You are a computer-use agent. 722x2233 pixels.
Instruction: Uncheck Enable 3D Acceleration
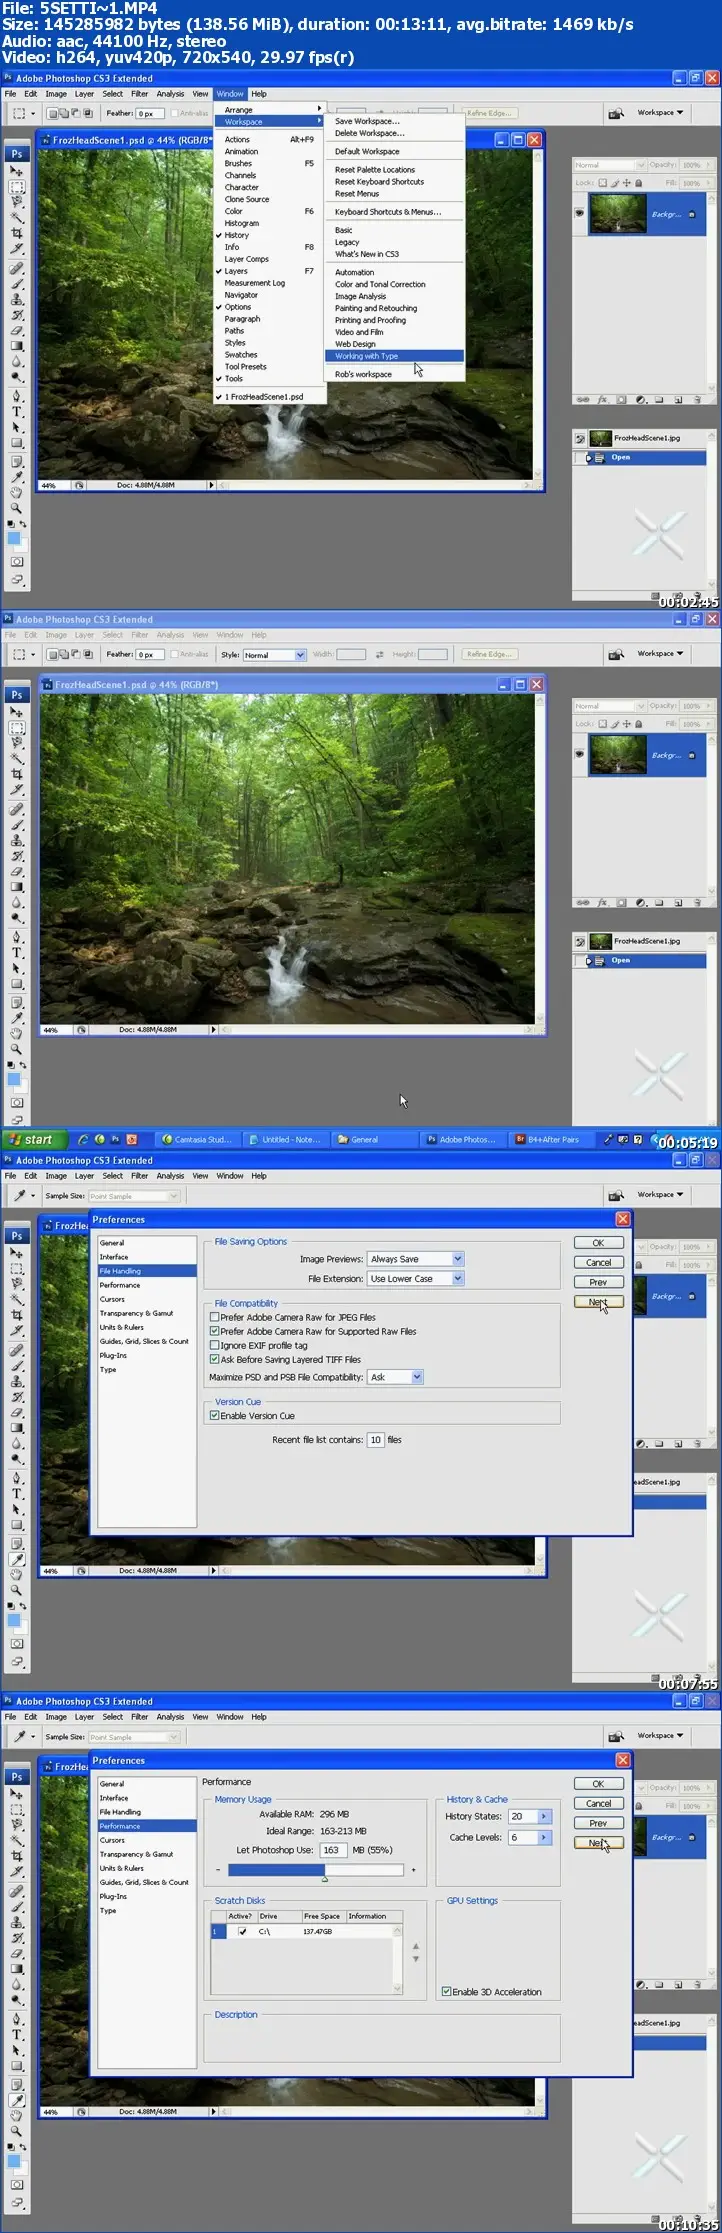tap(446, 1992)
